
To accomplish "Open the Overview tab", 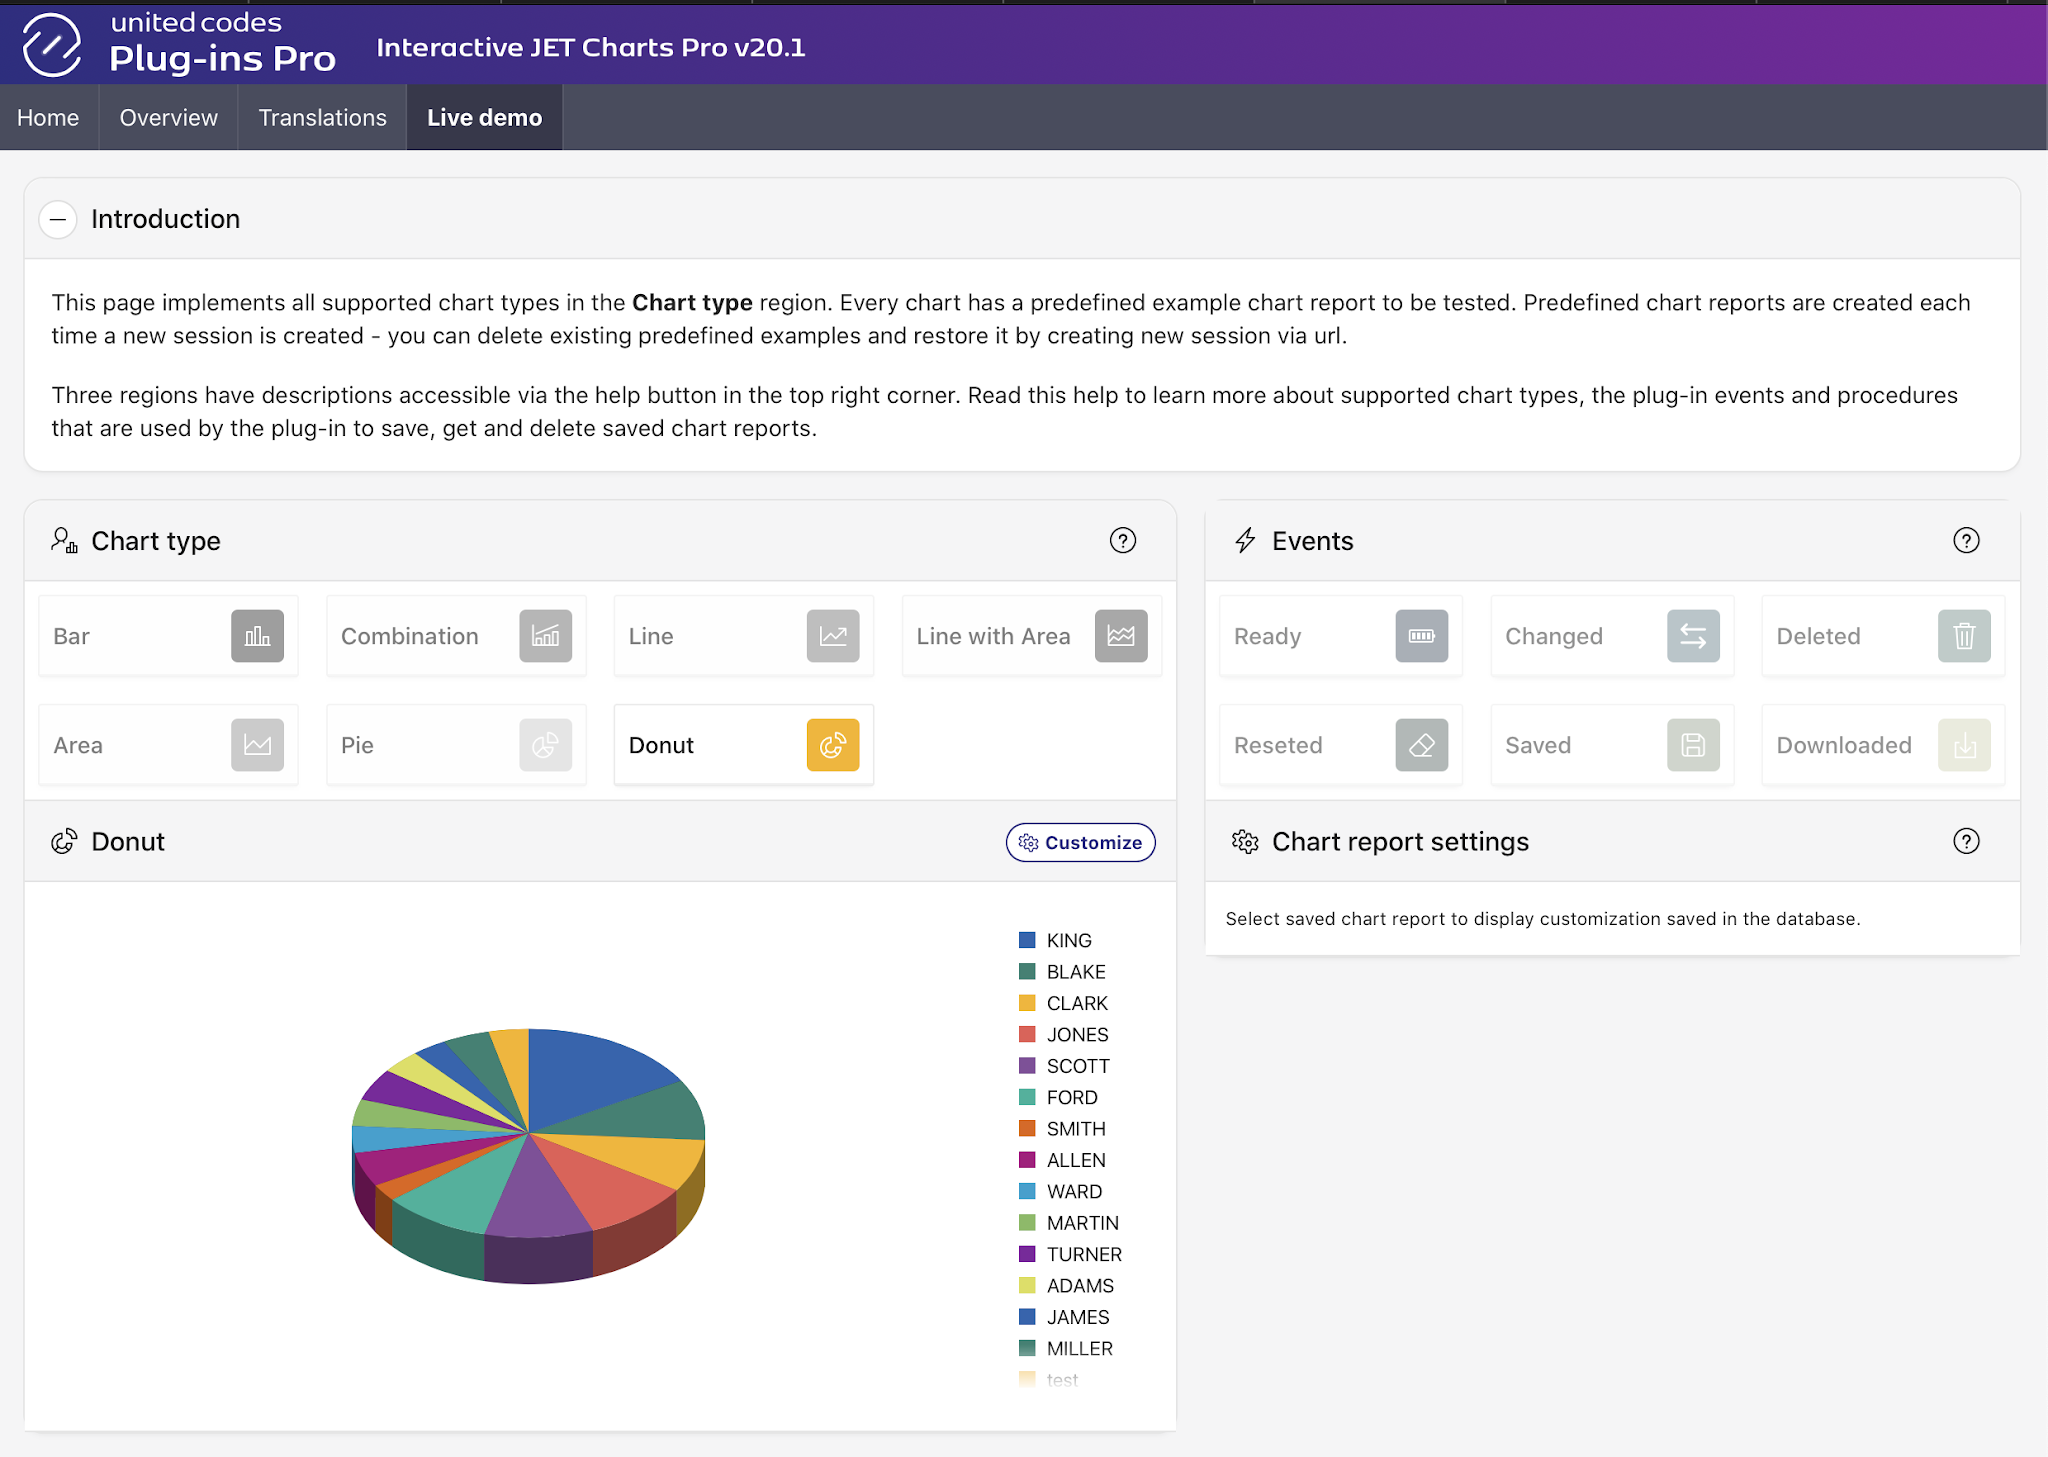I will pos(168,118).
